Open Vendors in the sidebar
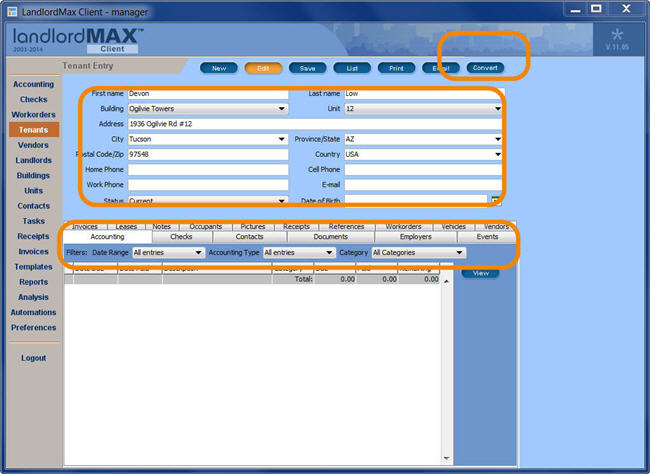This screenshot has width=650, height=474. 34,145
